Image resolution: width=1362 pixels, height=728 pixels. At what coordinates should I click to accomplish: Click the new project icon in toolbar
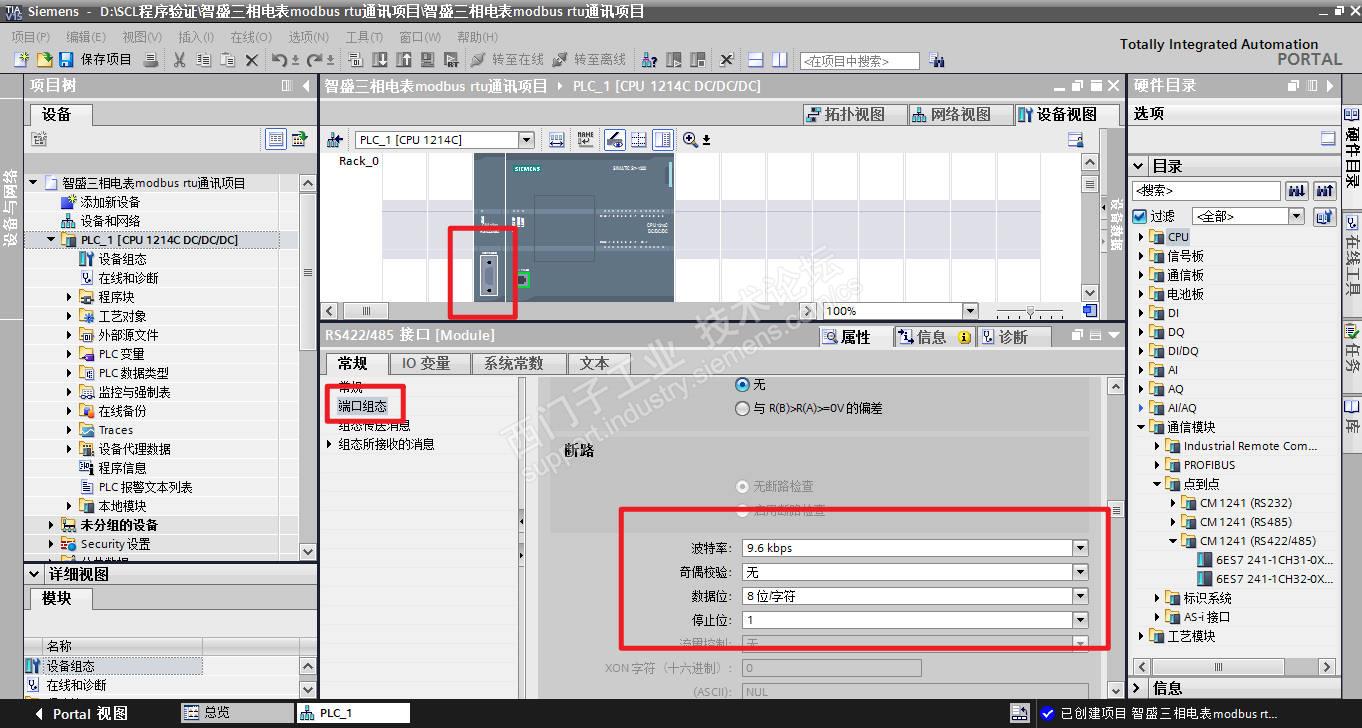tap(21, 60)
